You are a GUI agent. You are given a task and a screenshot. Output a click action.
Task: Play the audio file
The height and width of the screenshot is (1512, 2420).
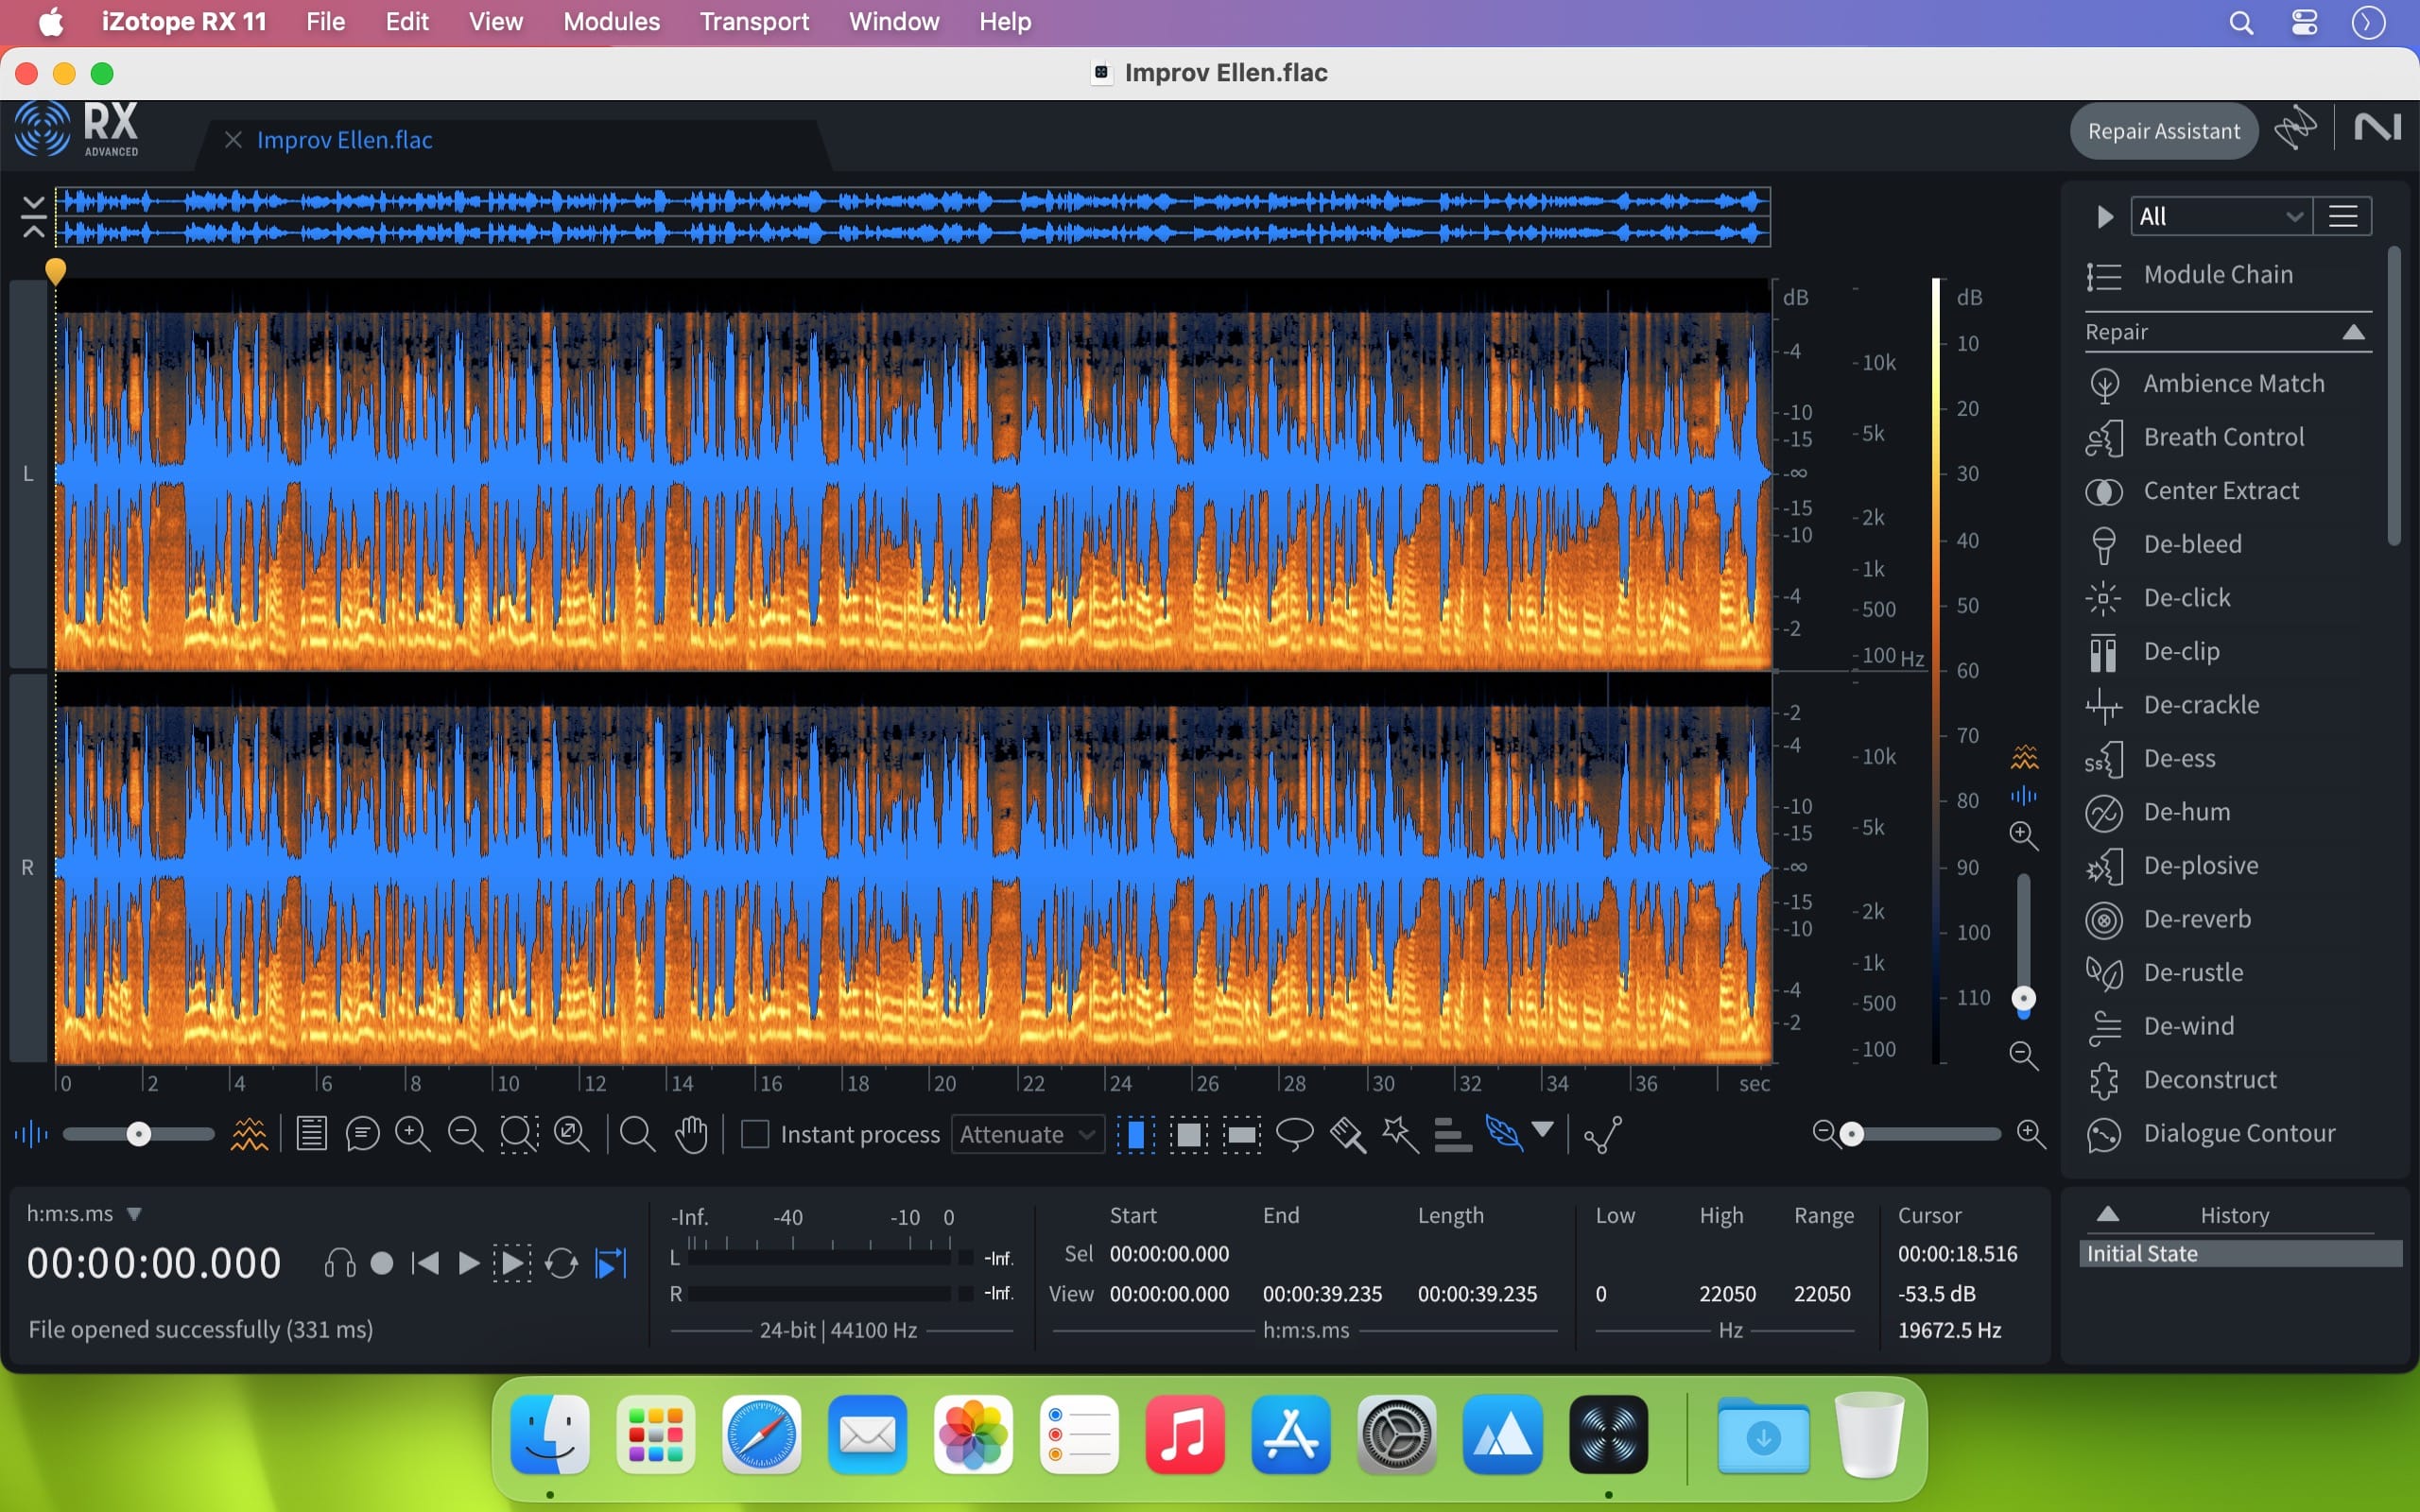pos(468,1263)
